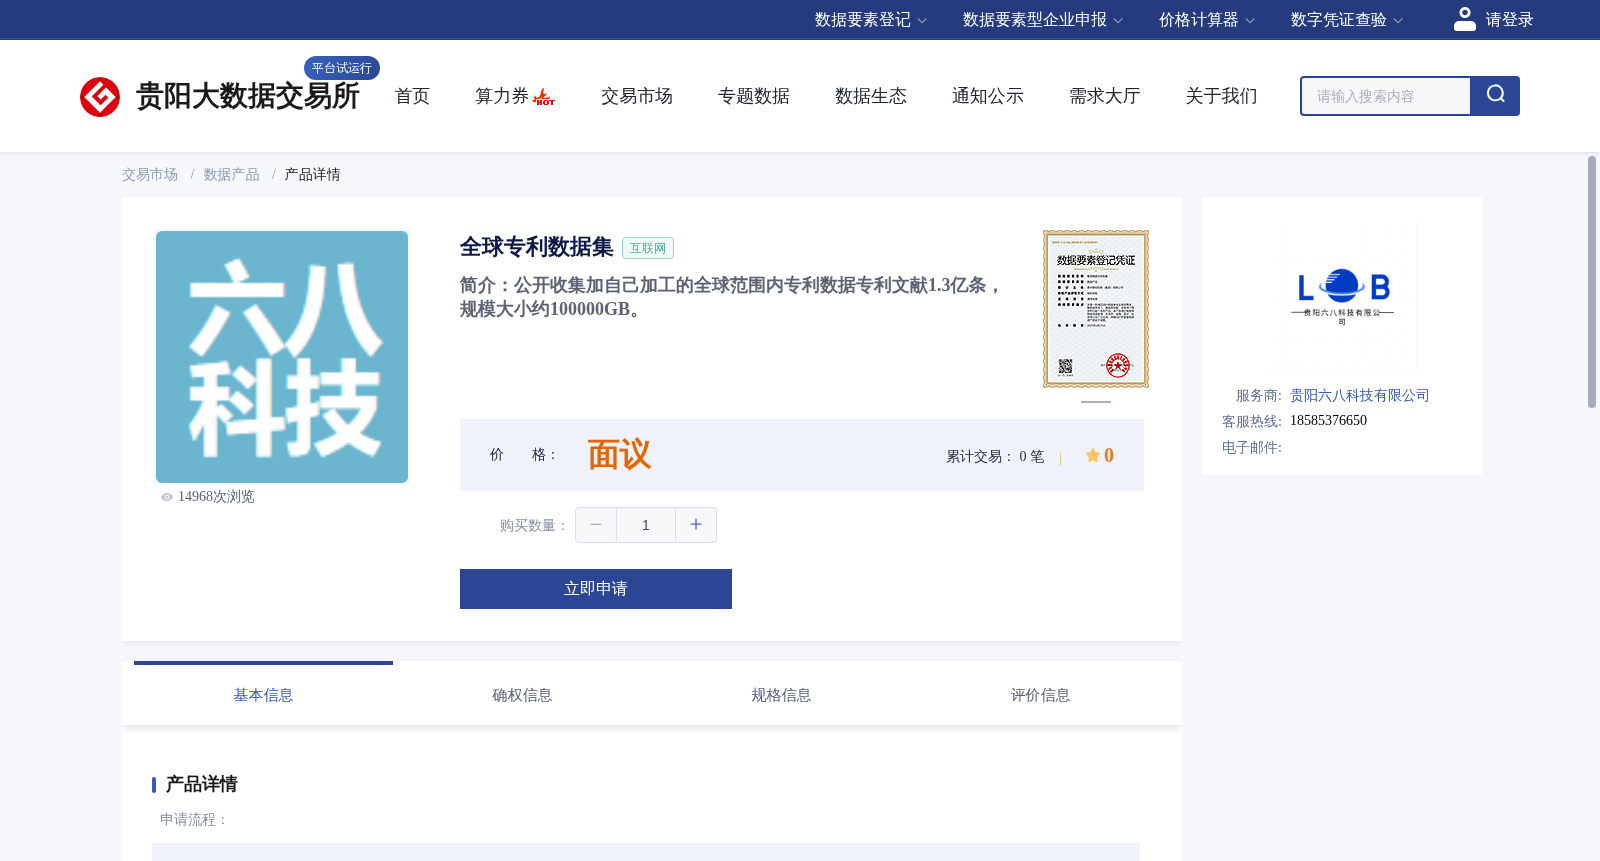Screen dimensions: 1600x861
Task: Click the page vertical scrollbar
Action: [1592, 282]
